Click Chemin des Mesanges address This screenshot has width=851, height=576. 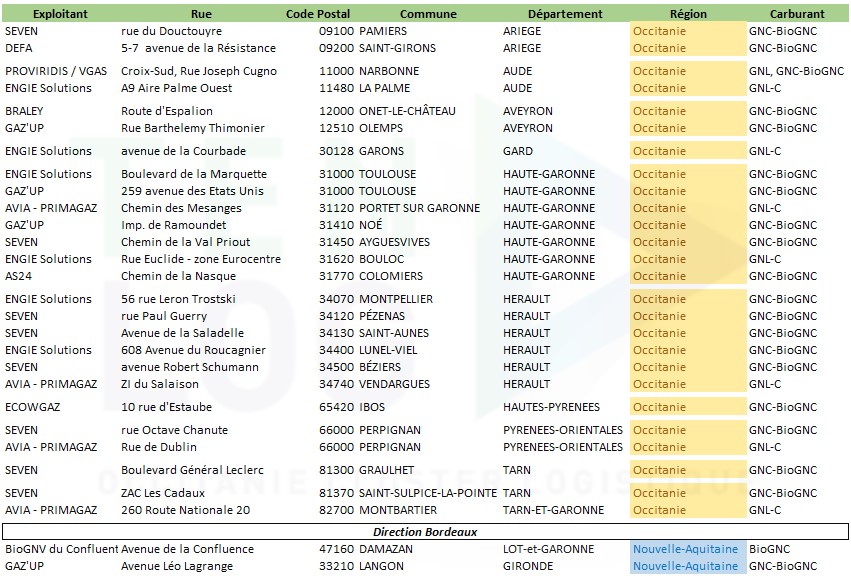(x=181, y=208)
